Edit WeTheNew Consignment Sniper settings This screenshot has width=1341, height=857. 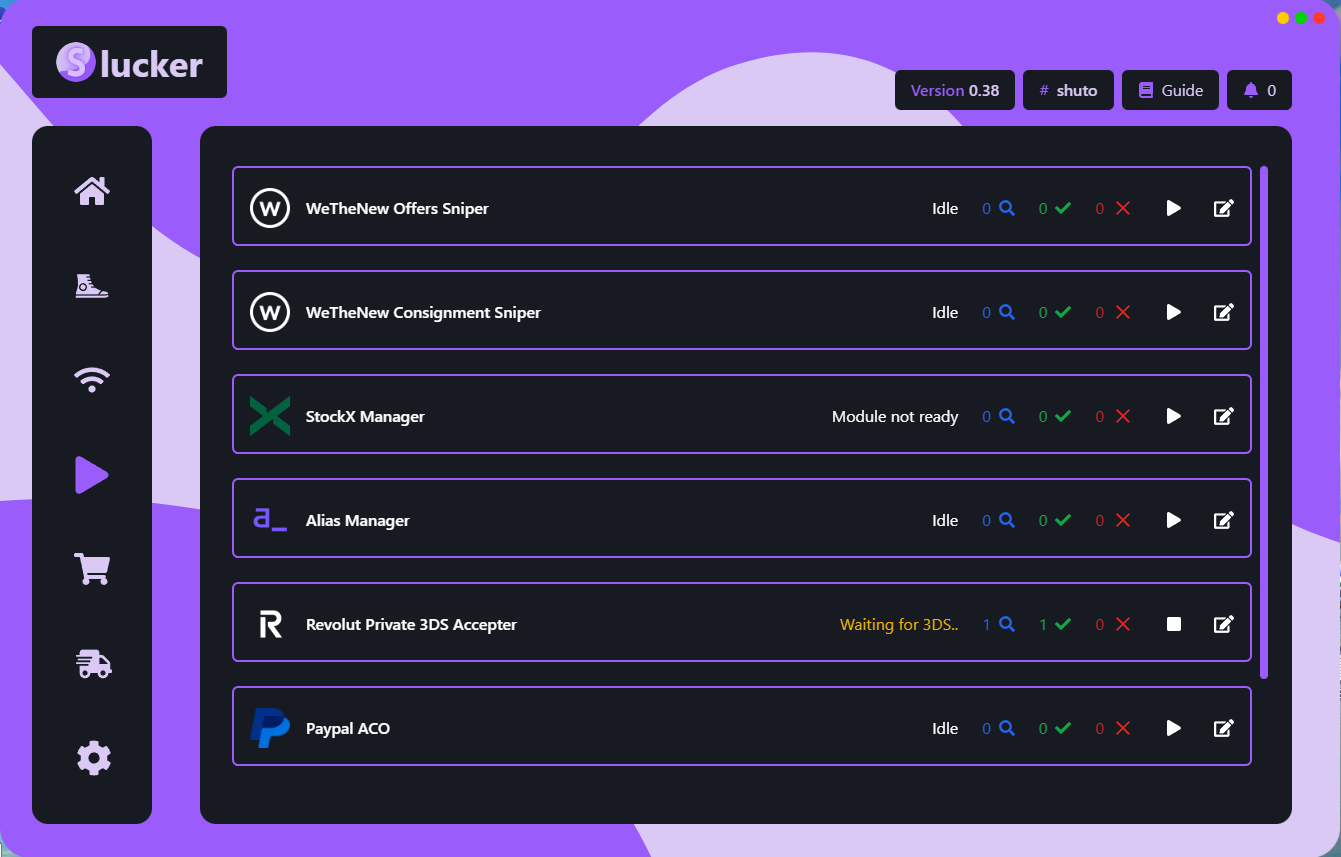point(1223,312)
